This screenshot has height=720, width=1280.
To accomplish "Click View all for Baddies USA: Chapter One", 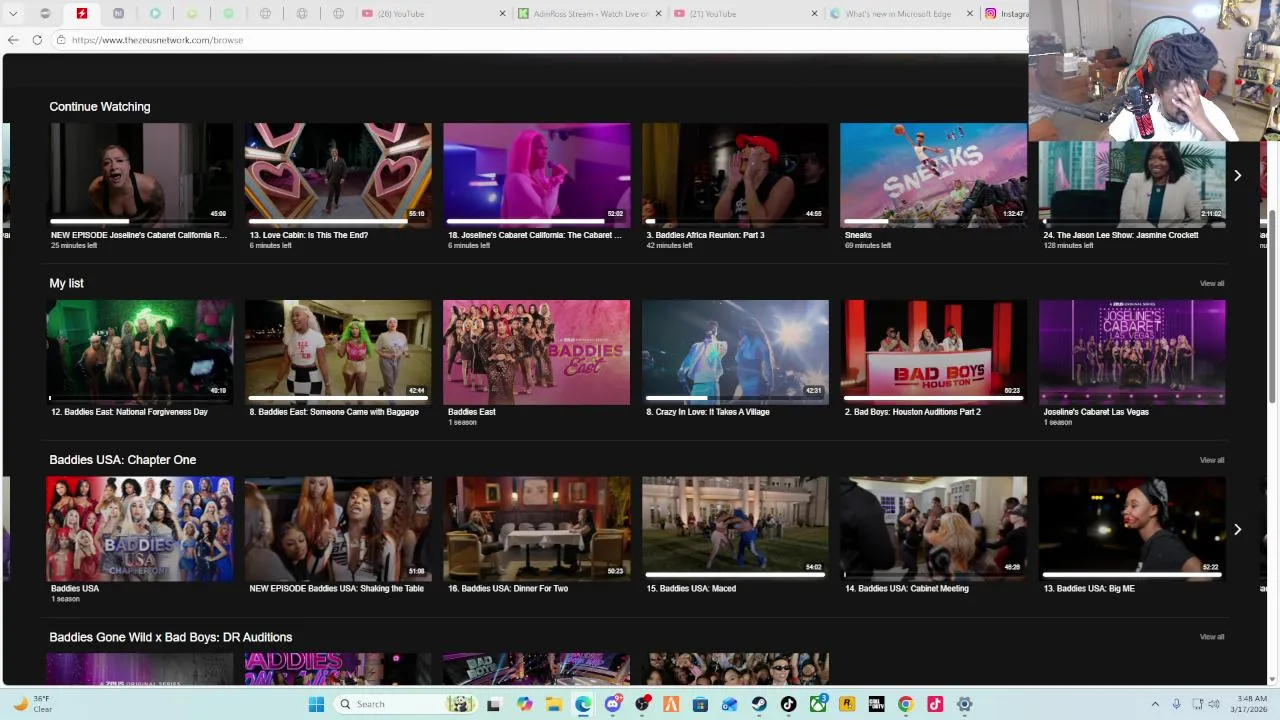I will (1211, 460).
